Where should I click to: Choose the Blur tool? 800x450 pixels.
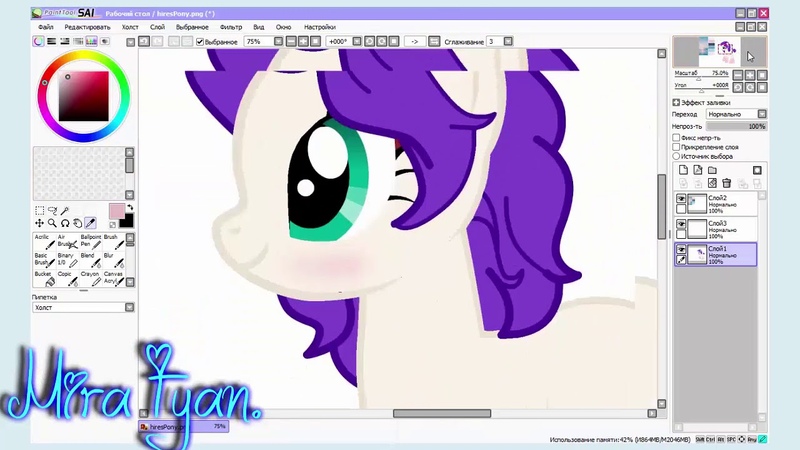(113, 260)
